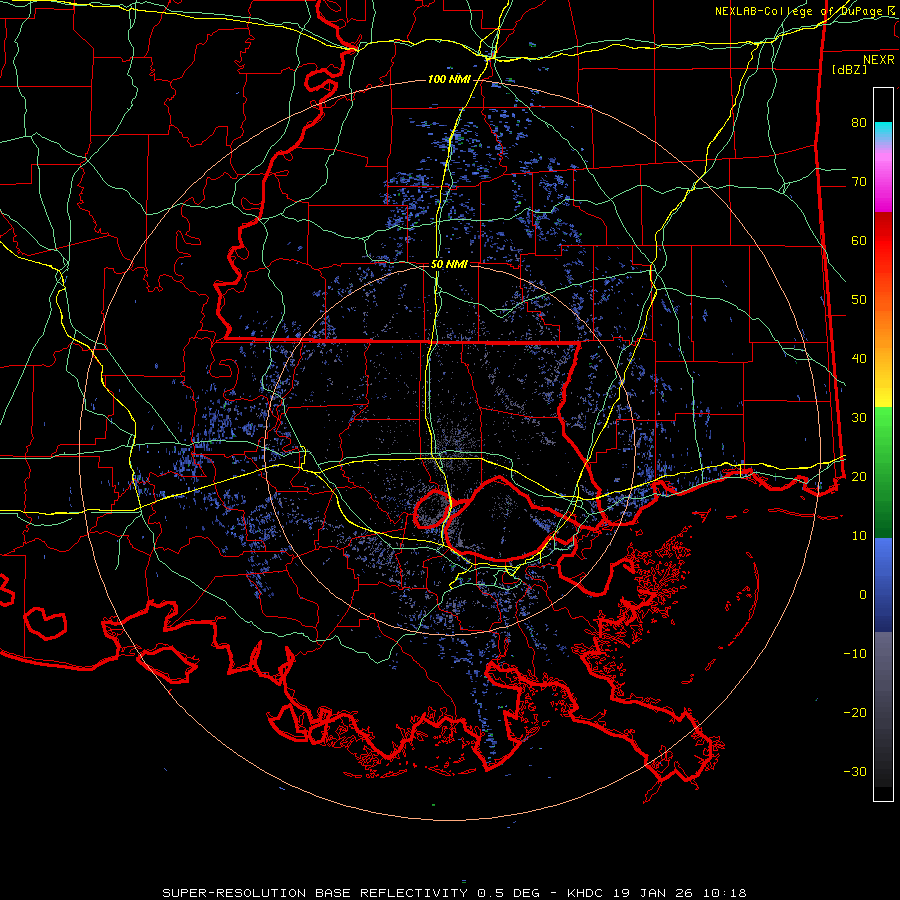Click the Super-Resolution Base Reflectivity caption
900x900 pixels.
pyautogui.click(x=454, y=893)
